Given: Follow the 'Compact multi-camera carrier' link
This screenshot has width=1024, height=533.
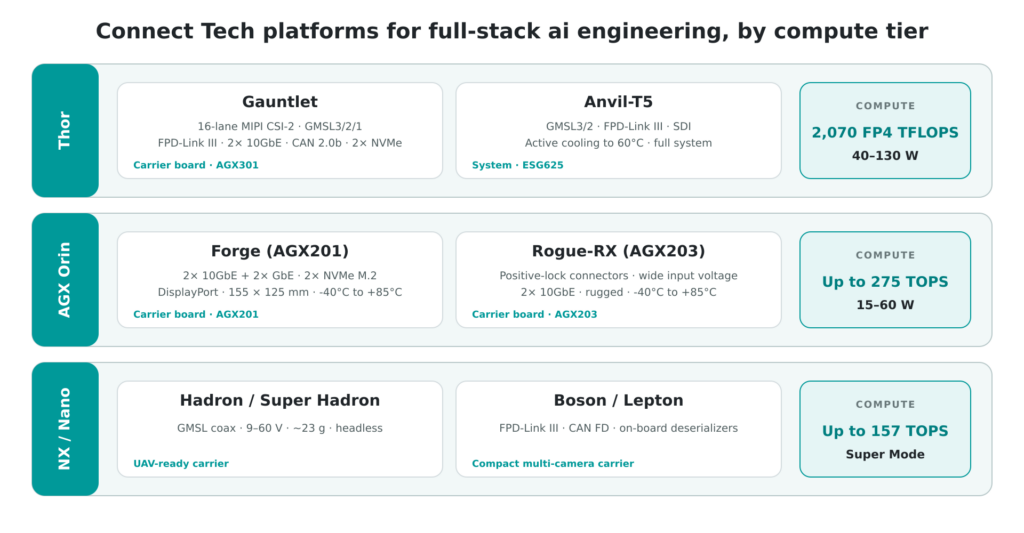Looking at the screenshot, I should (x=552, y=464).
